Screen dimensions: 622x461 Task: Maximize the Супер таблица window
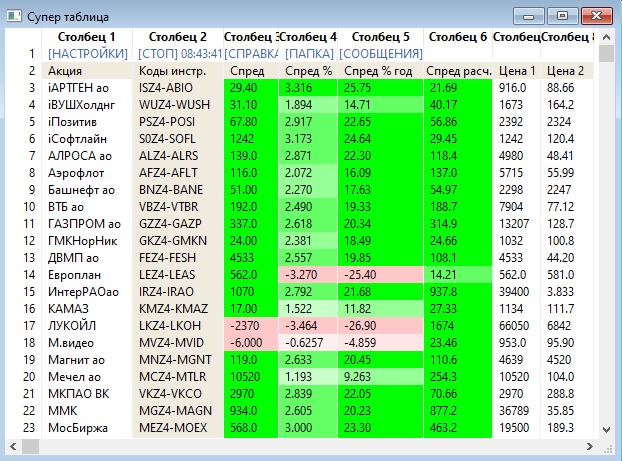(x=562, y=16)
